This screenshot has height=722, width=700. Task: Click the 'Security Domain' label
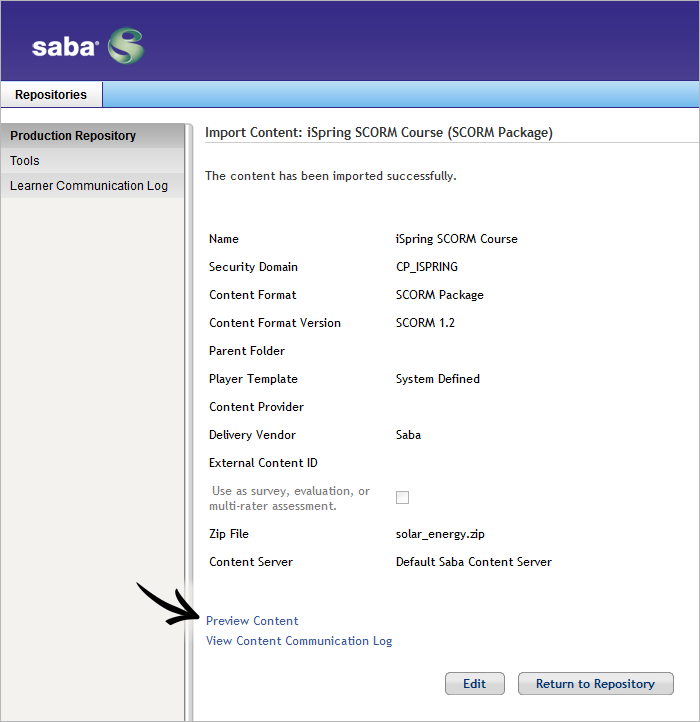pos(253,267)
